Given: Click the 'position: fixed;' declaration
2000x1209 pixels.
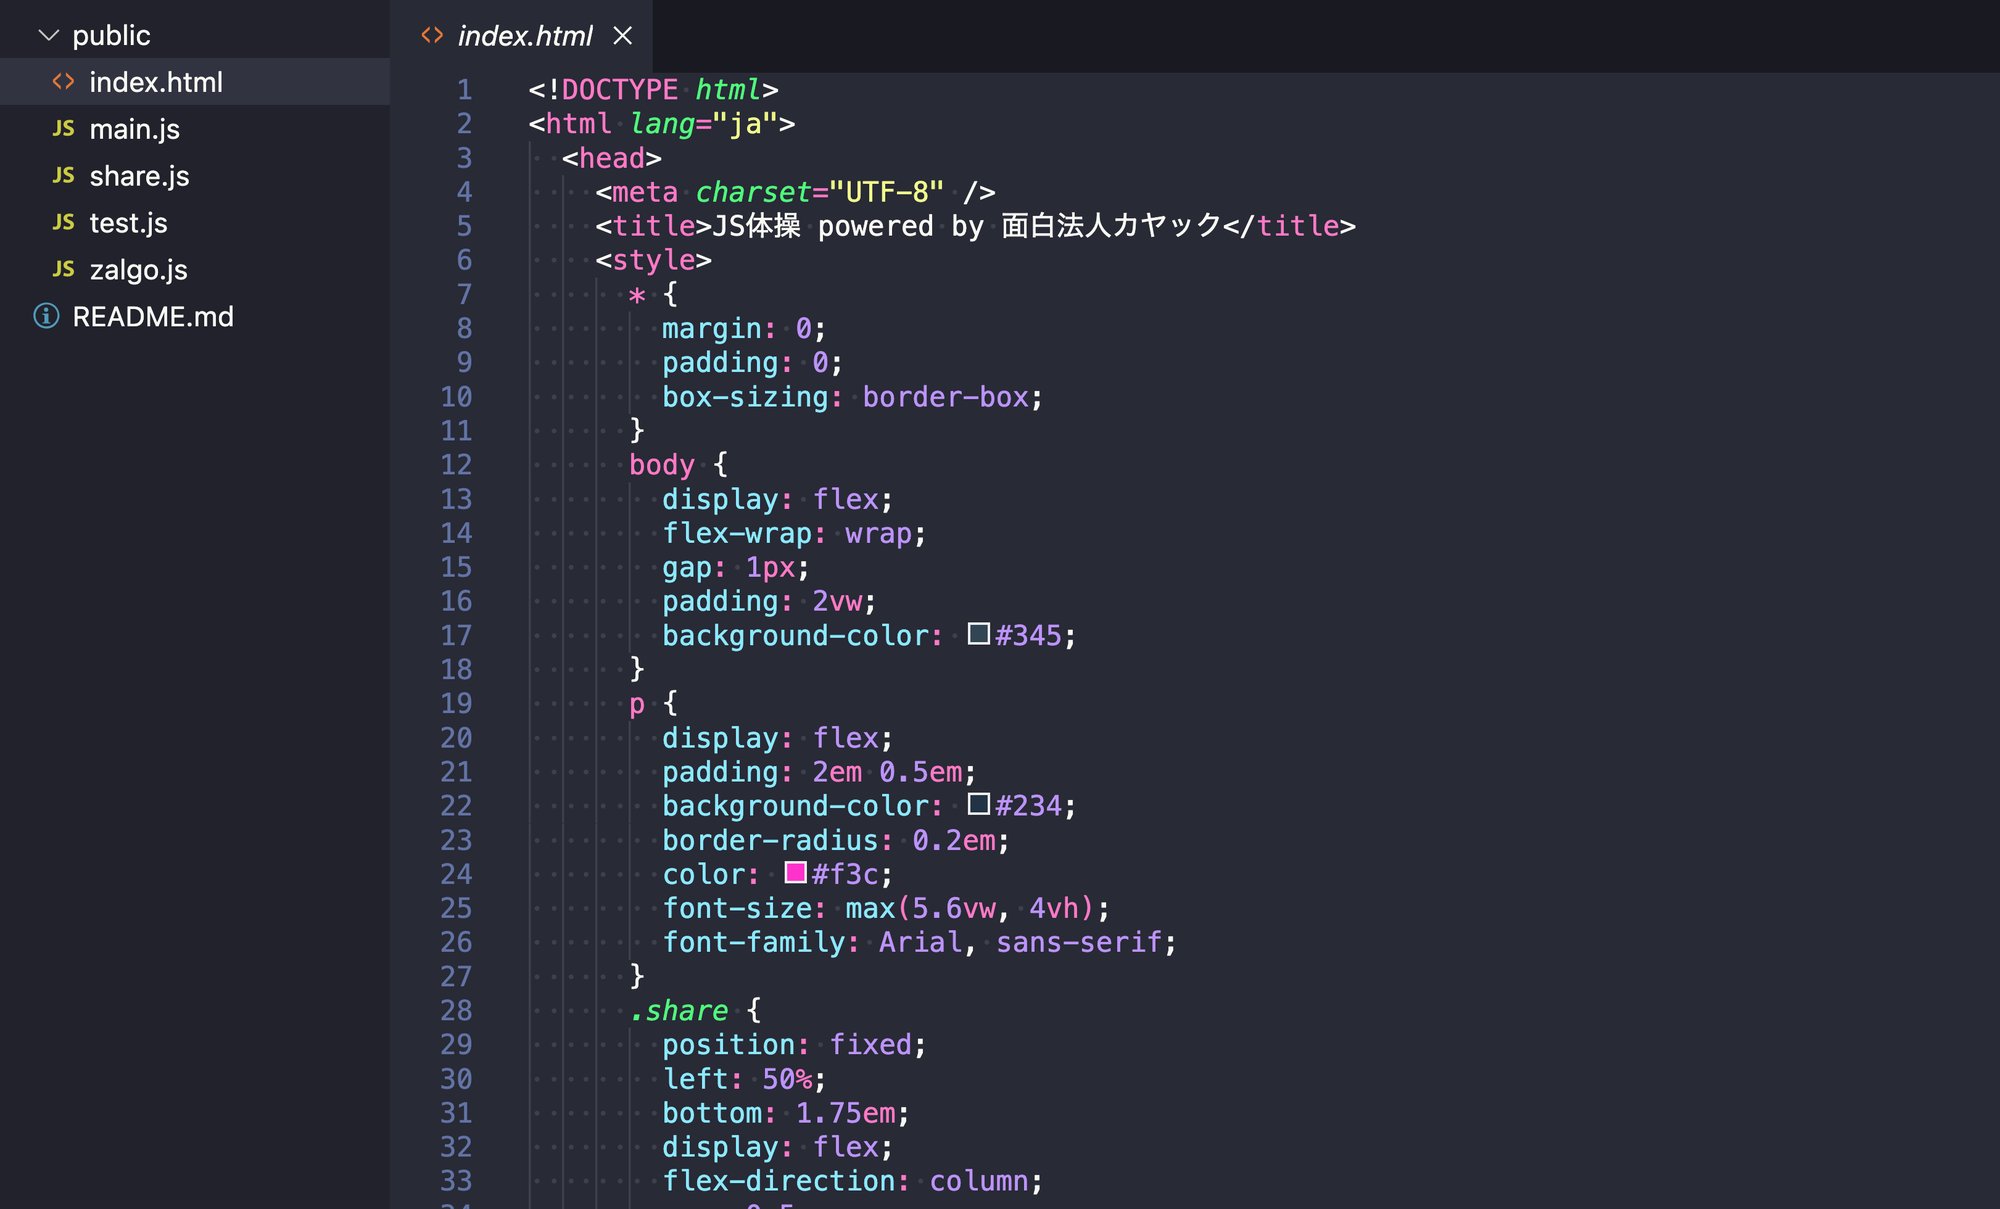Looking at the screenshot, I should (795, 1045).
